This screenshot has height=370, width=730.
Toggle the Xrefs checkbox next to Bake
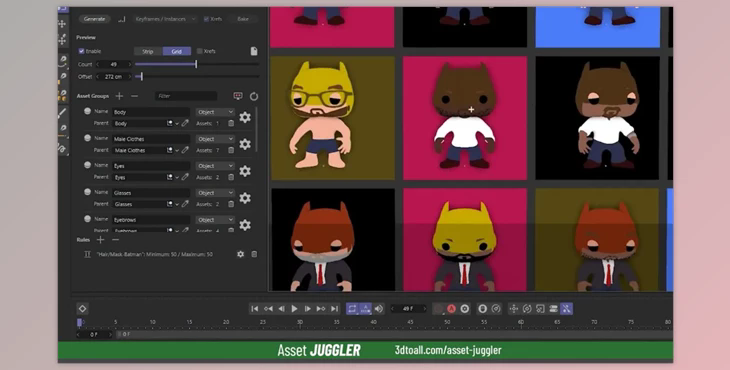206,19
